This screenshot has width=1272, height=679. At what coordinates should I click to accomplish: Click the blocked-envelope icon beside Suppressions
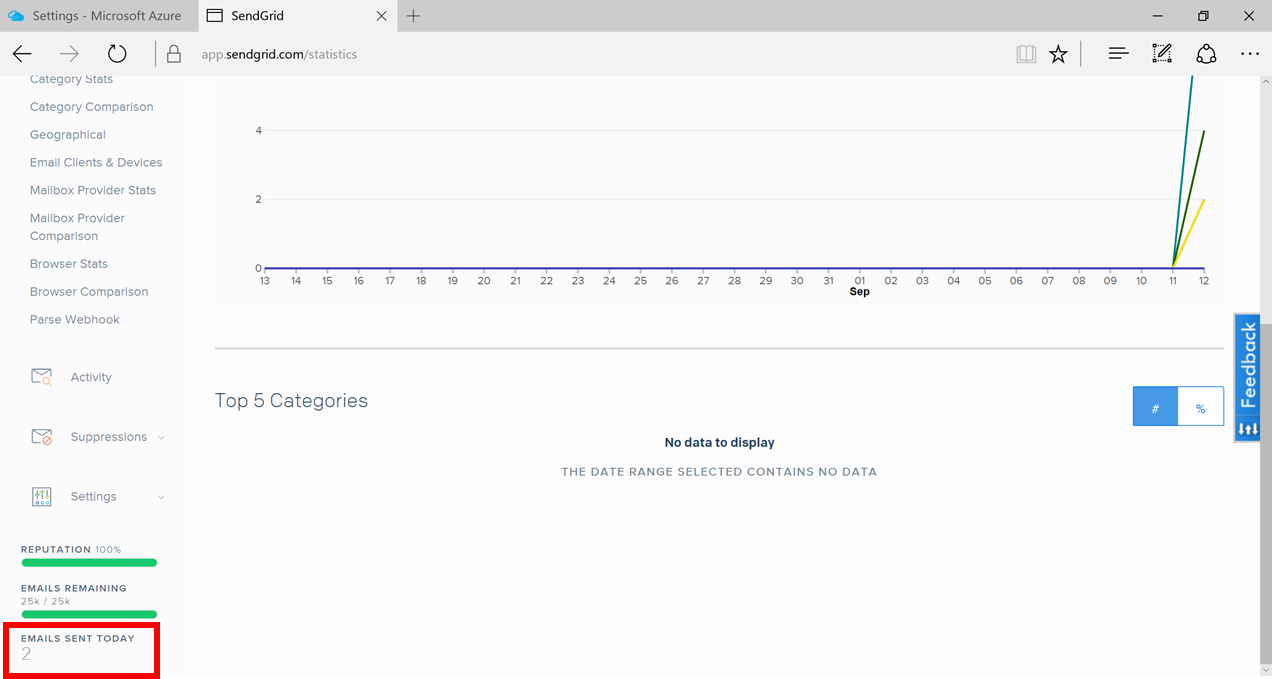coord(41,437)
